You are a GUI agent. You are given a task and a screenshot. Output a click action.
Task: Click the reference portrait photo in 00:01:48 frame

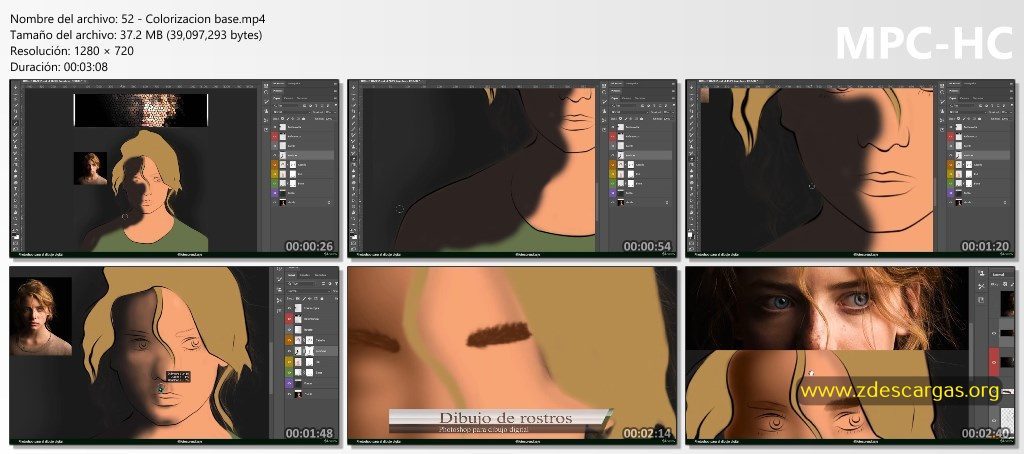pos(40,317)
